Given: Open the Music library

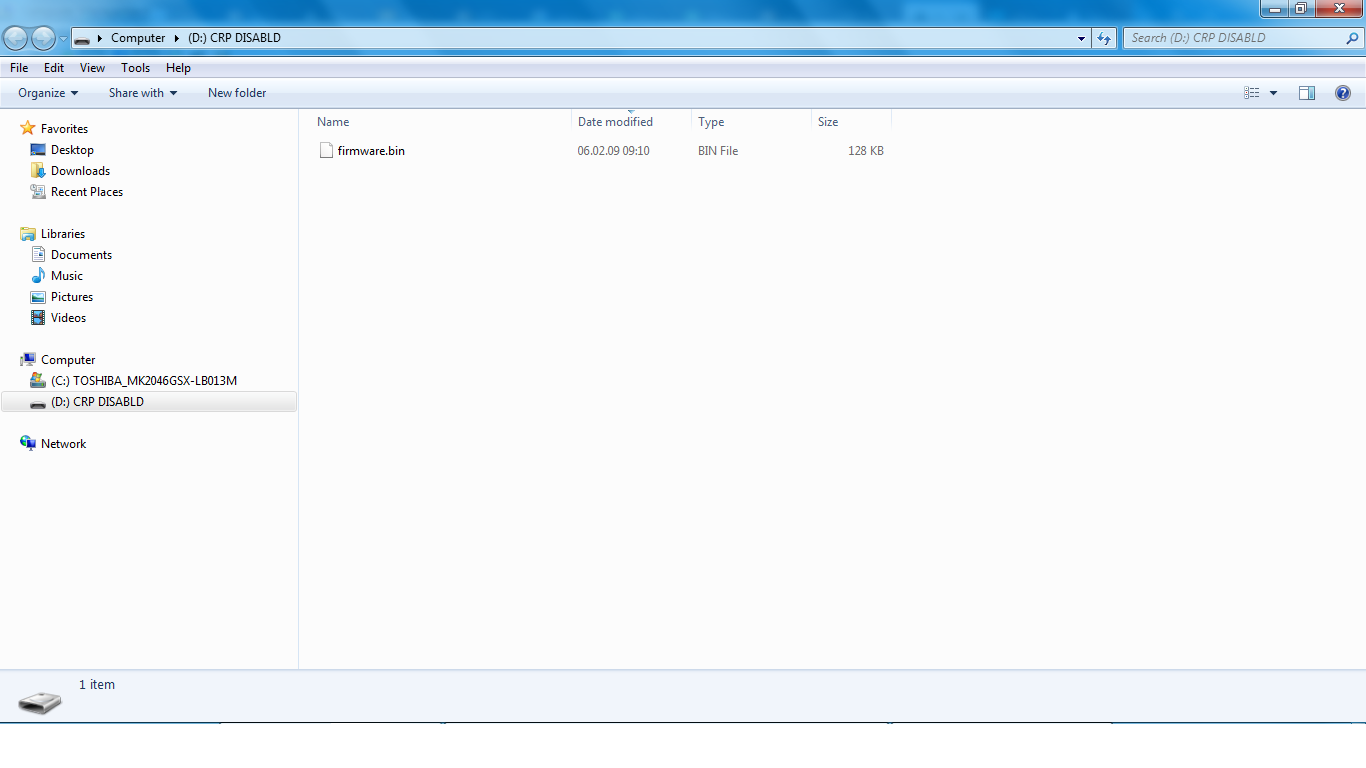Looking at the screenshot, I should click(x=67, y=276).
